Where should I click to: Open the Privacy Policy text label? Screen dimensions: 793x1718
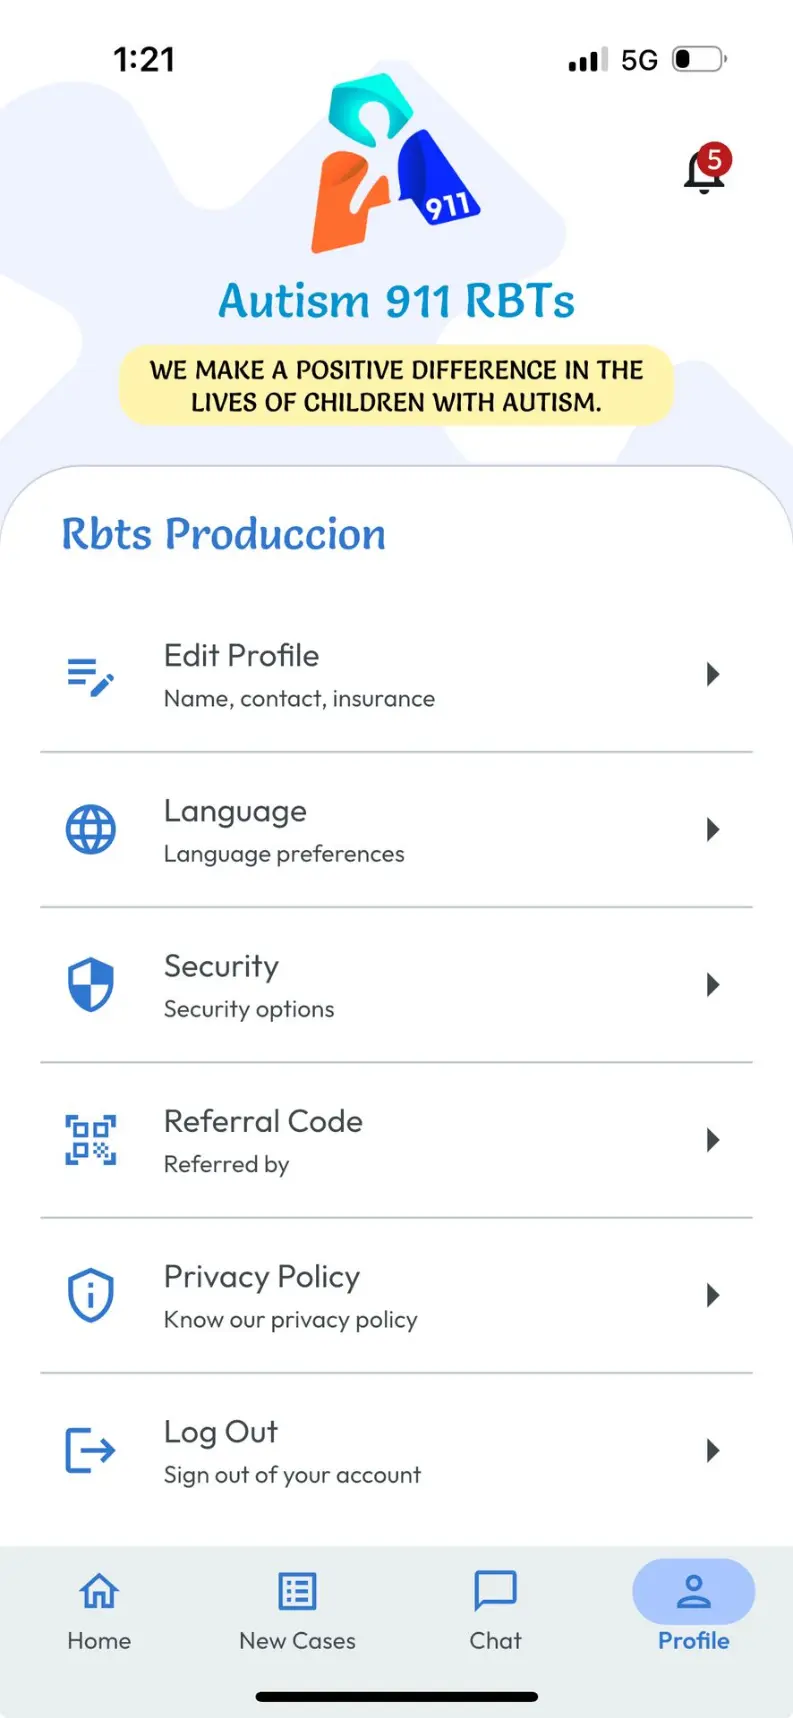[262, 1277]
